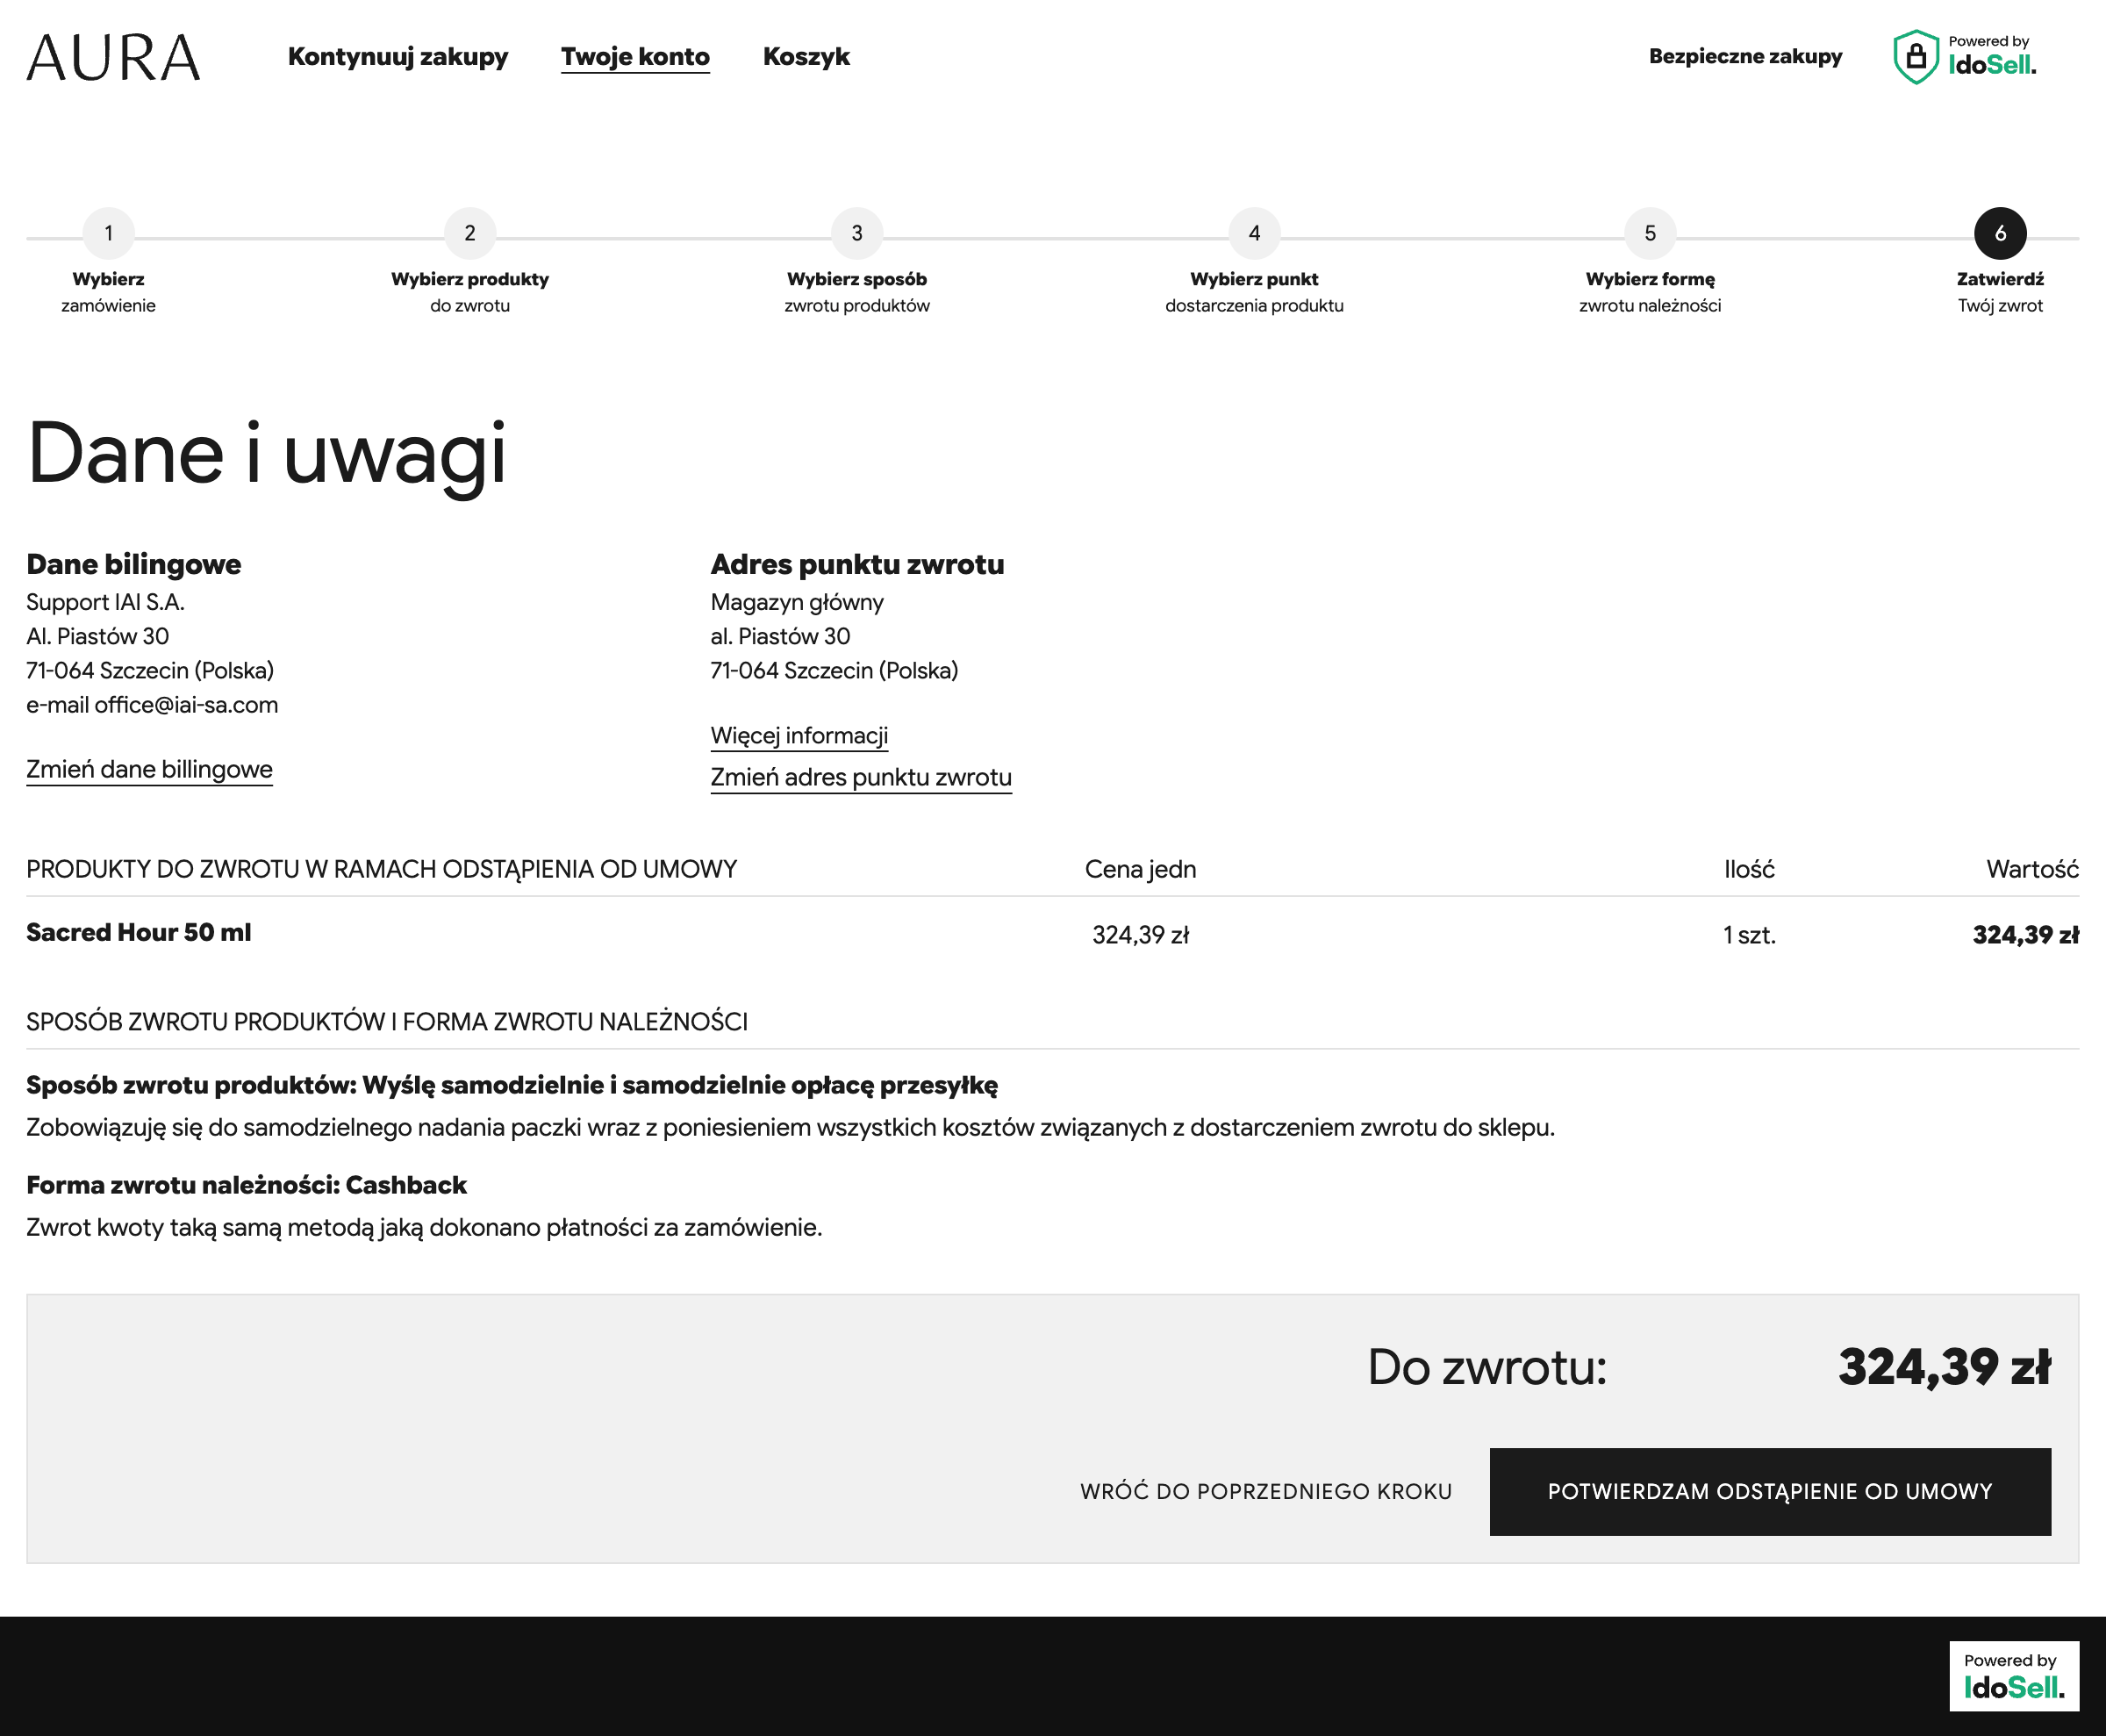Click Wróć do poprzedniego kroku button

pyautogui.click(x=1266, y=1491)
